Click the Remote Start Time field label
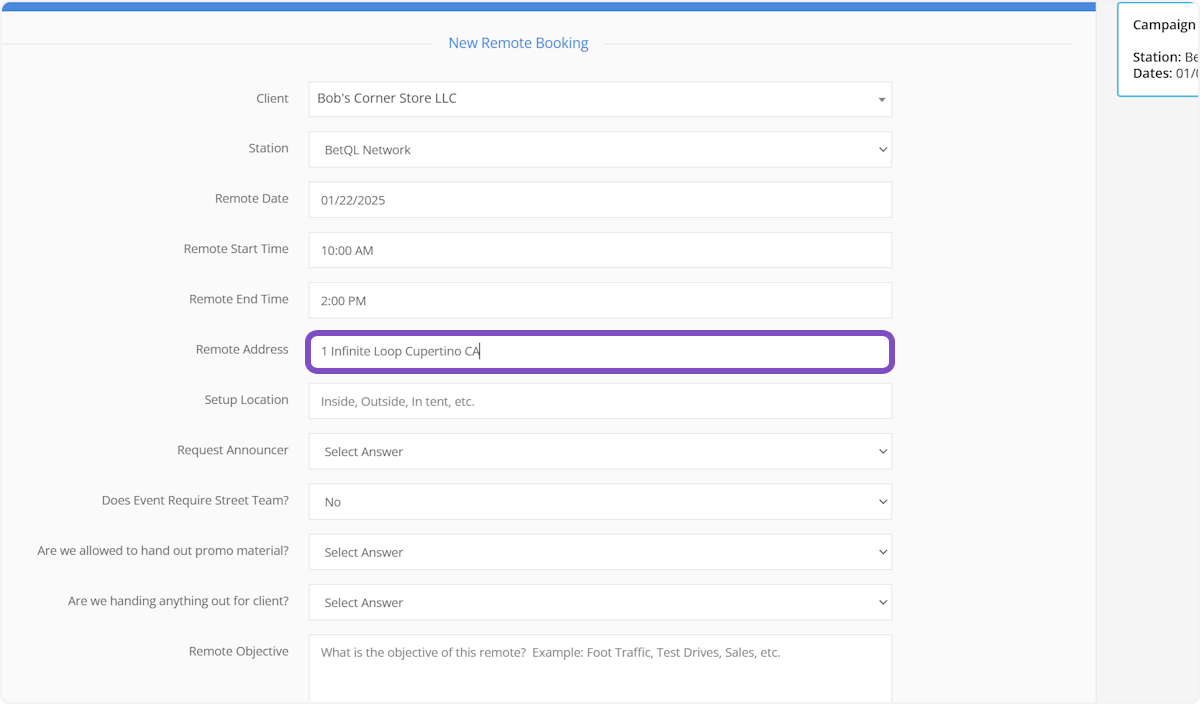1200x704 pixels. pos(236,249)
